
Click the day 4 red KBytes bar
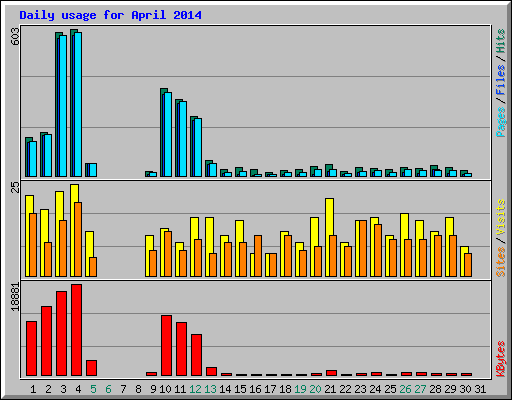pyautogui.click(x=76, y=330)
